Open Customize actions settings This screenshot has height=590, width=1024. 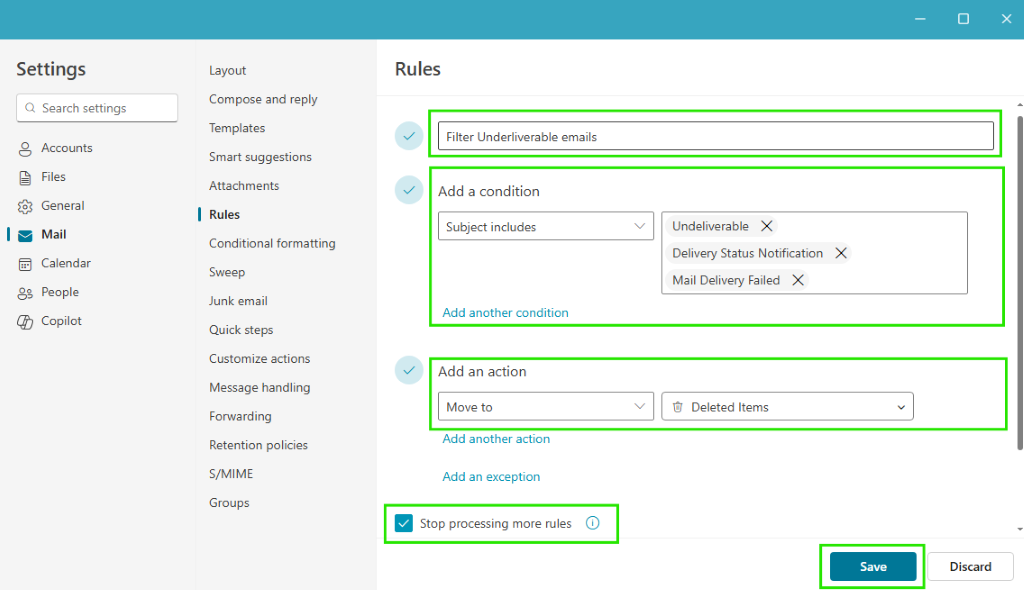pos(259,359)
